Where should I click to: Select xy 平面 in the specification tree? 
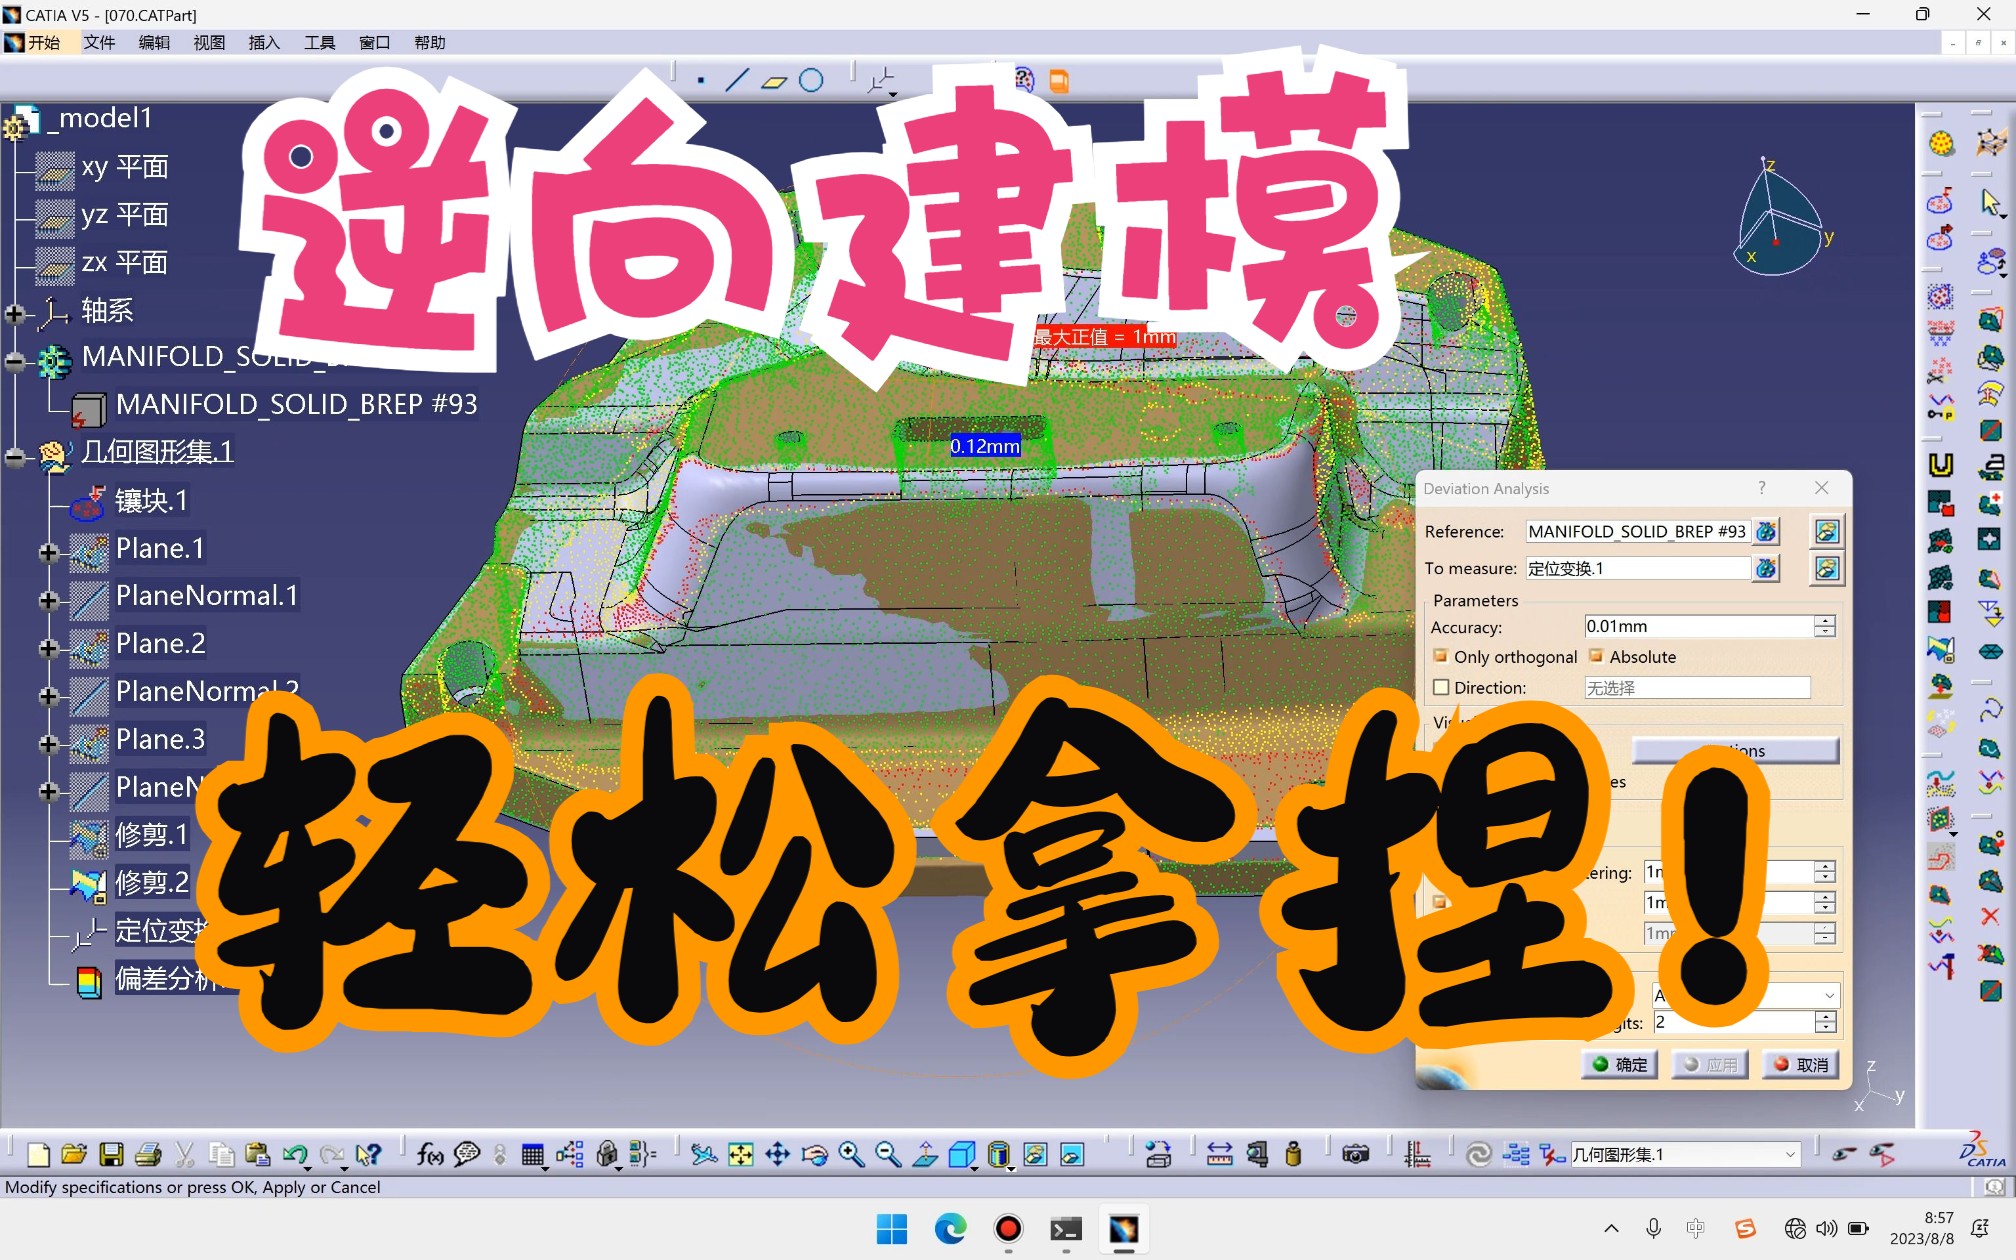[x=125, y=167]
